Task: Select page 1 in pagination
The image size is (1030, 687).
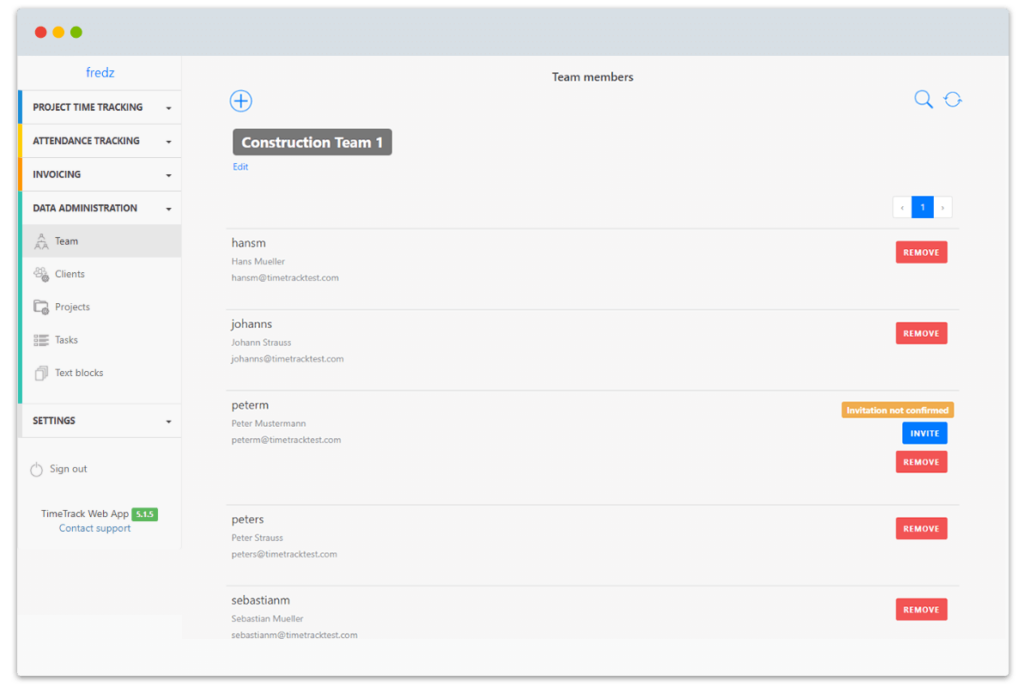Action: (922, 207)
